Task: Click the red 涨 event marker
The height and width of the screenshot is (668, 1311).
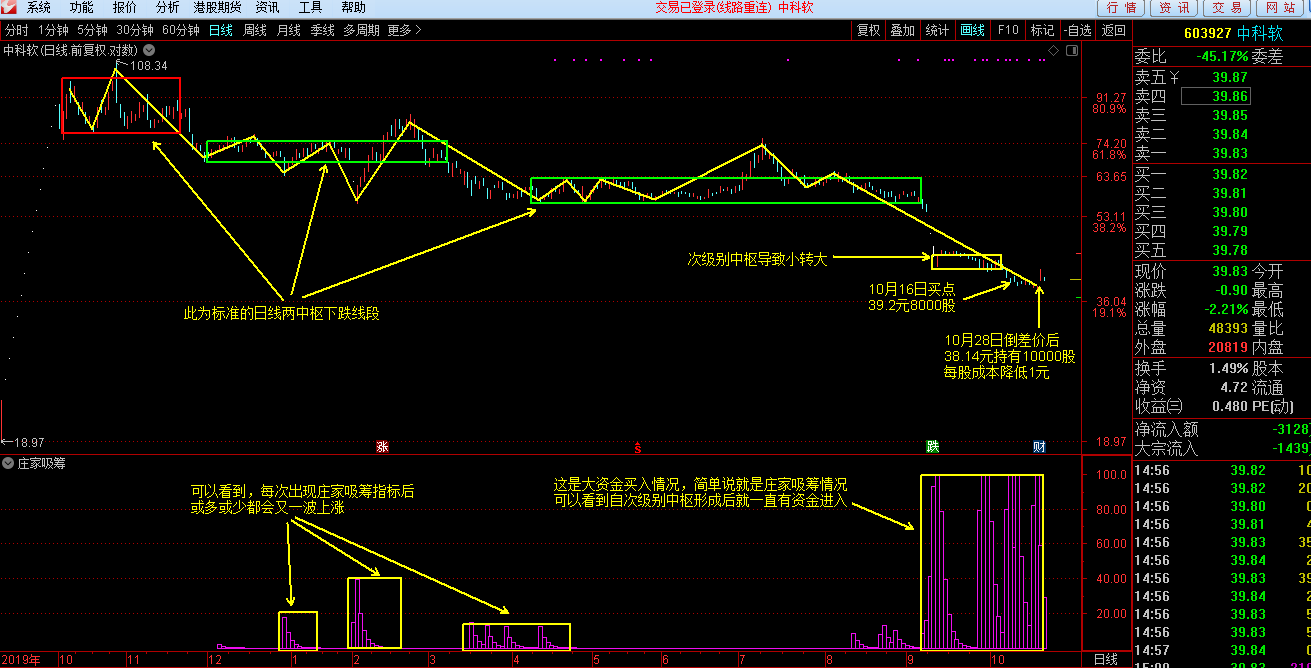Action: tap(382, 447)
